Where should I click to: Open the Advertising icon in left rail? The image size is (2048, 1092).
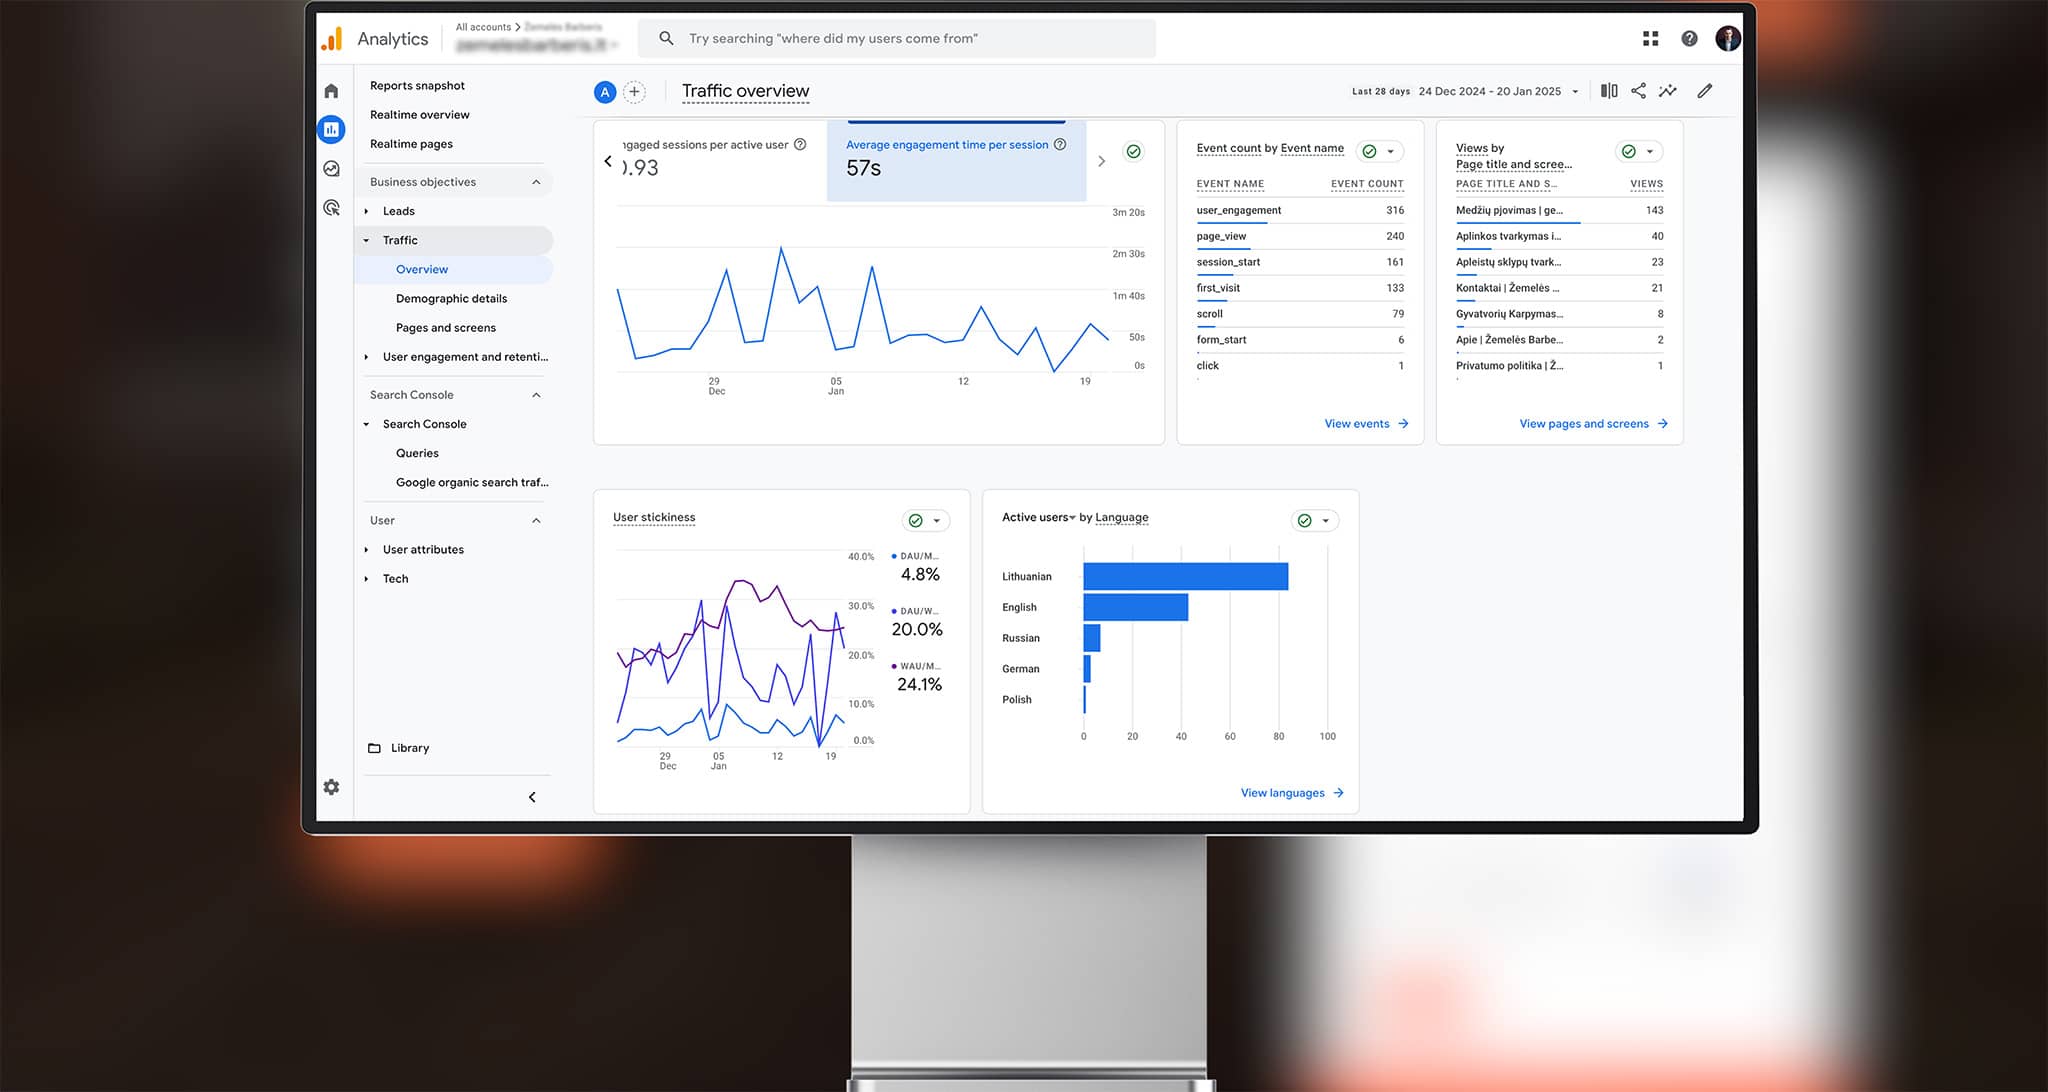click(x=331, y=208)
